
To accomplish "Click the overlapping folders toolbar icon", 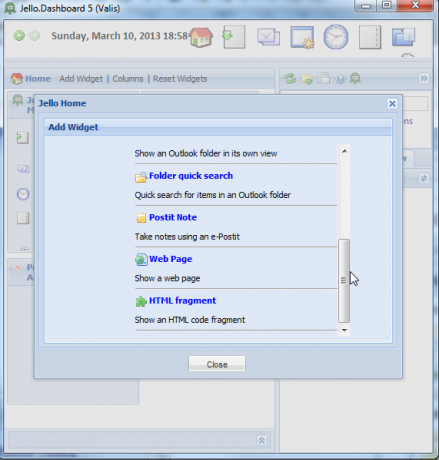I will click(x=403, y=37).
